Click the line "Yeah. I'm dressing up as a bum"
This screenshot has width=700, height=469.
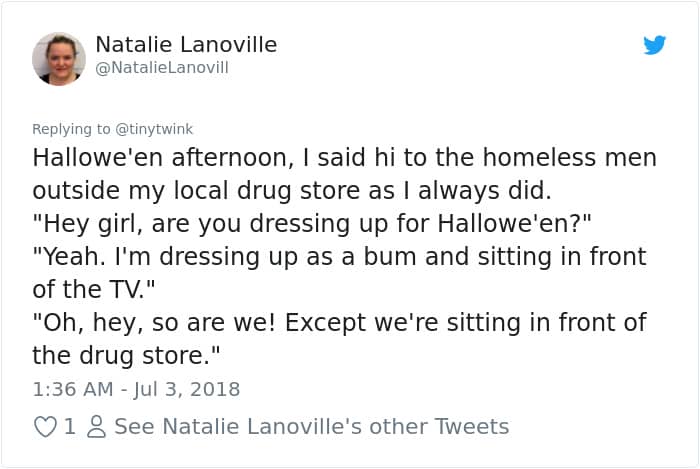pyautogui.click(x=339, y=257)
